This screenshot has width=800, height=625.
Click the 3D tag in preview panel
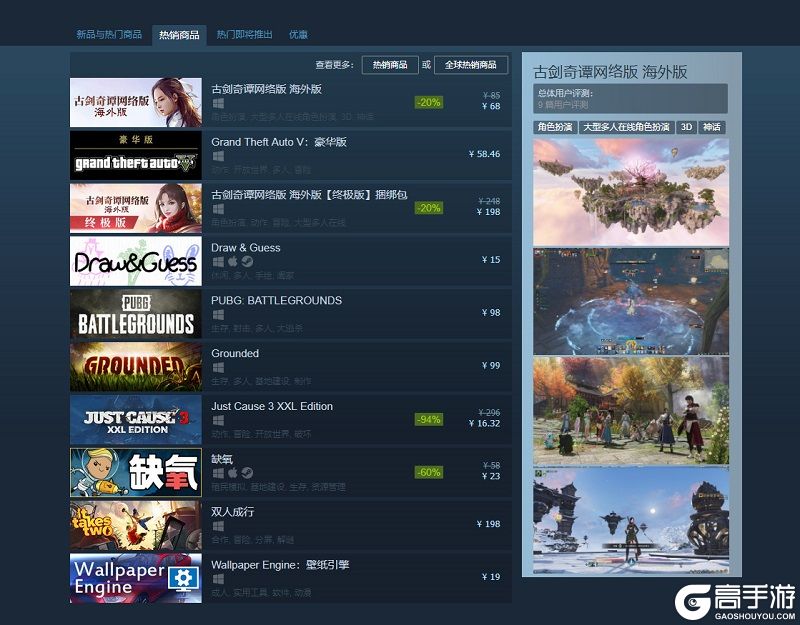(686, 127)
